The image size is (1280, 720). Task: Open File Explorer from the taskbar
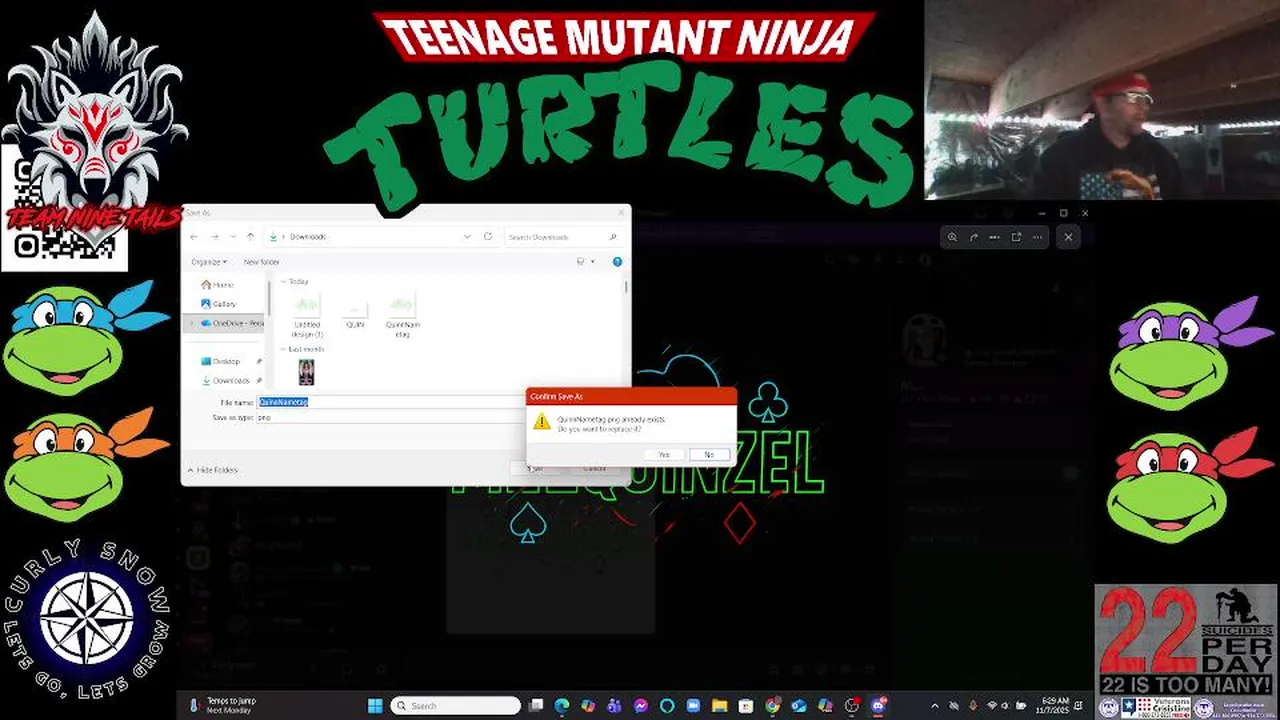pos(719,706)
